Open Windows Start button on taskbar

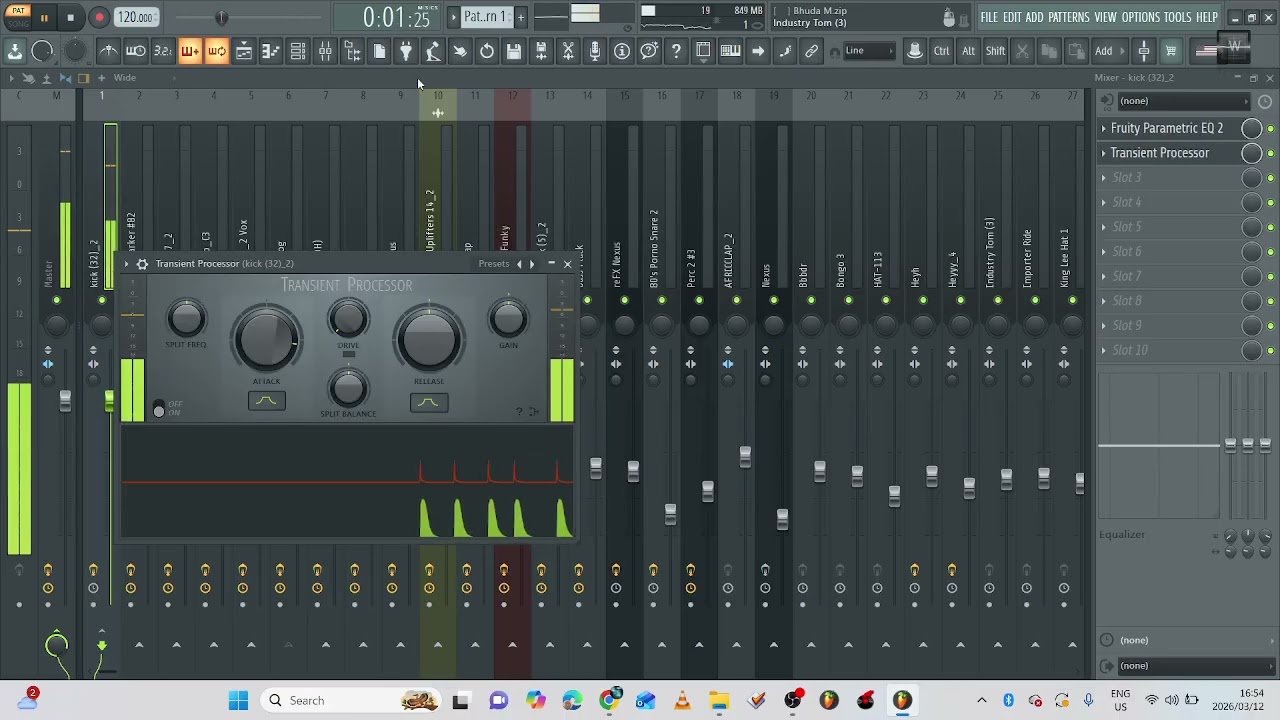click(x=238, y=700)
